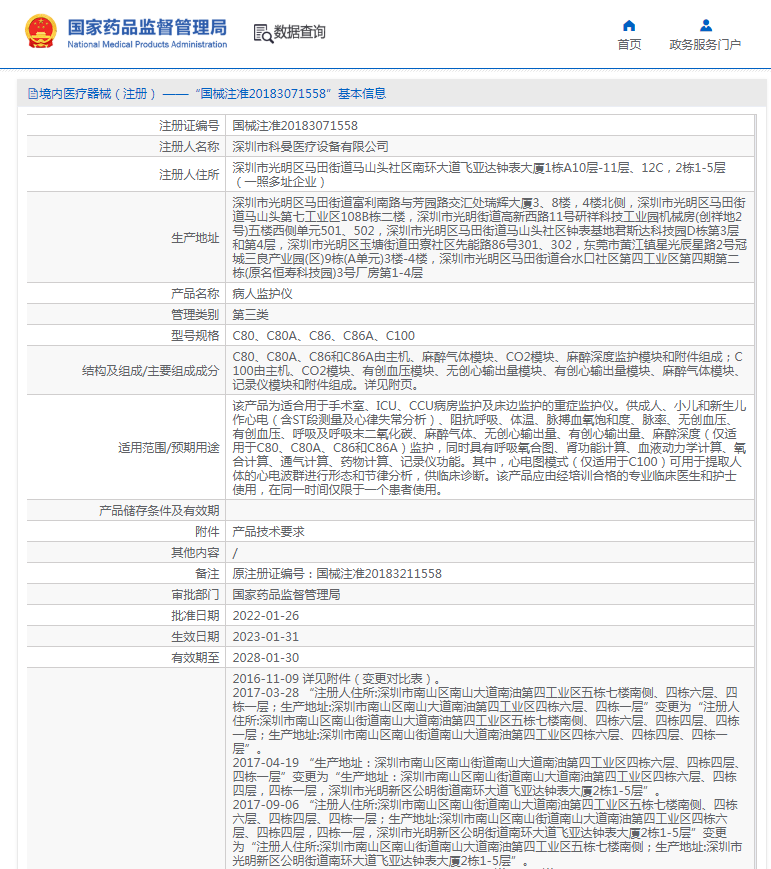Click the 注册人住所 label cell
This screenshot has width=771, height=869.
tap(126, 175)
